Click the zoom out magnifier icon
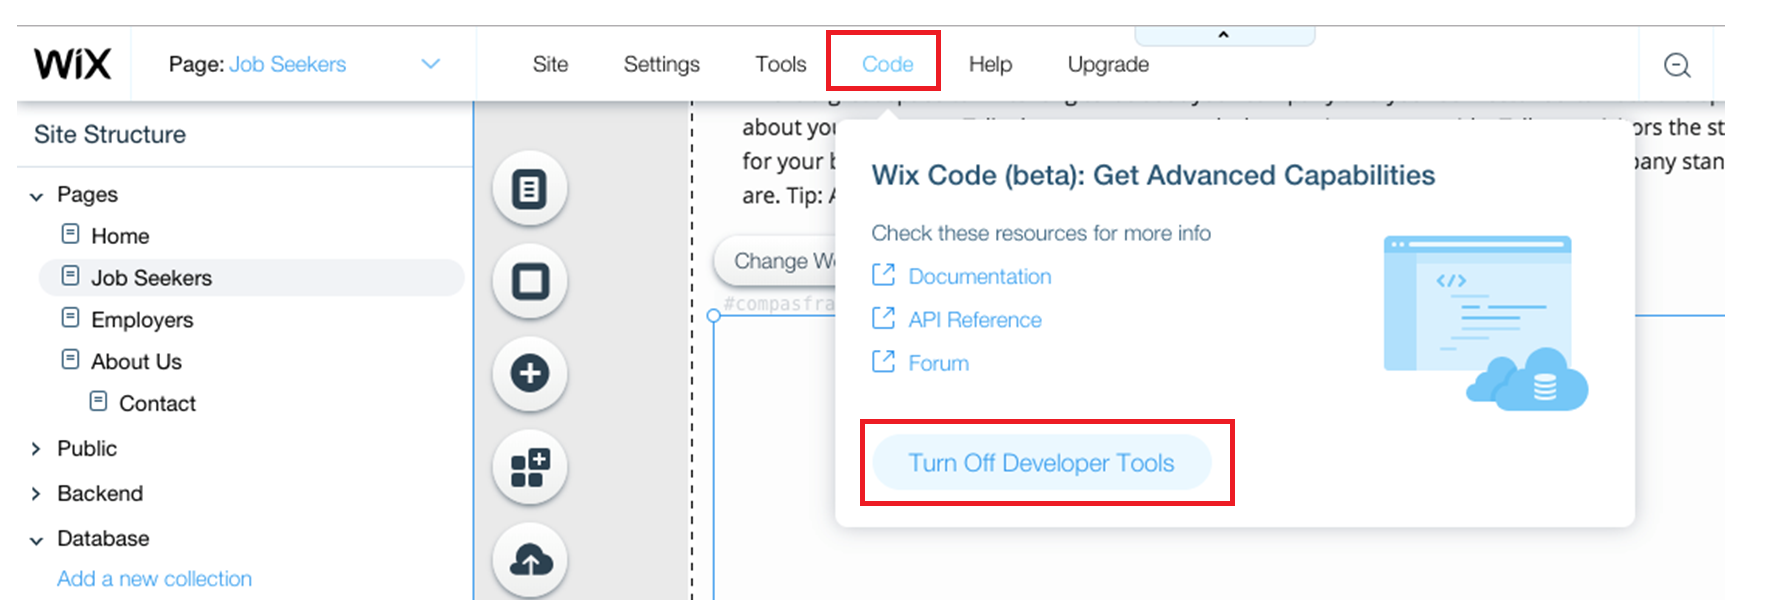1771x607 pixels. pyautogui.click(x=1677, y=65)
